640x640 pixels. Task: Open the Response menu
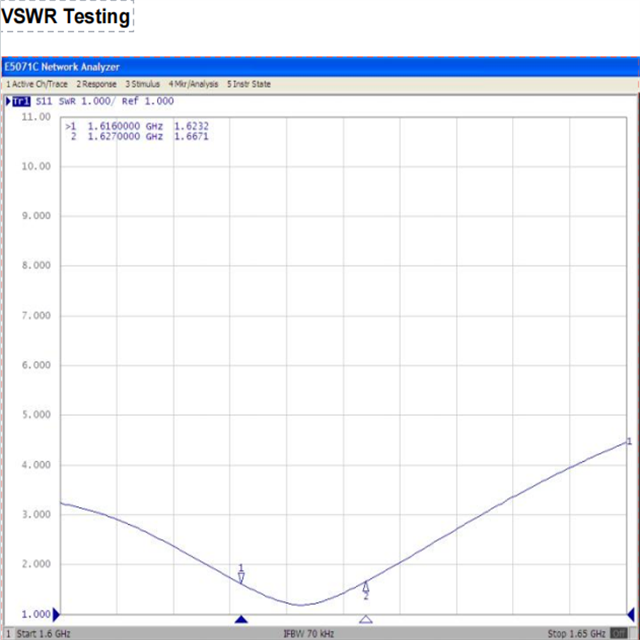(x=97, y=84)
